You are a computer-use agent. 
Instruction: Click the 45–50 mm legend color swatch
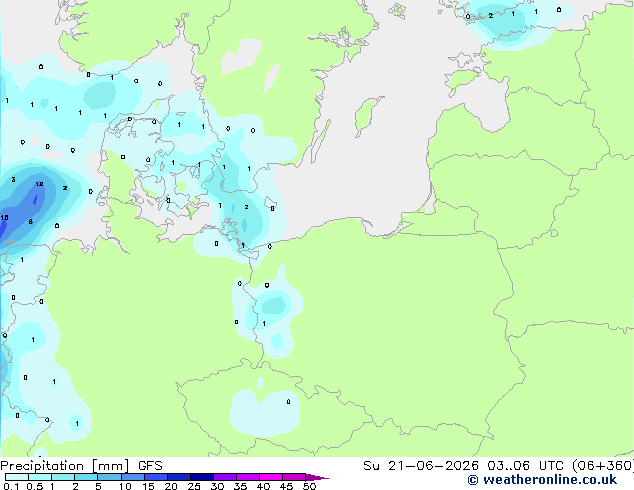pos(294,477)
